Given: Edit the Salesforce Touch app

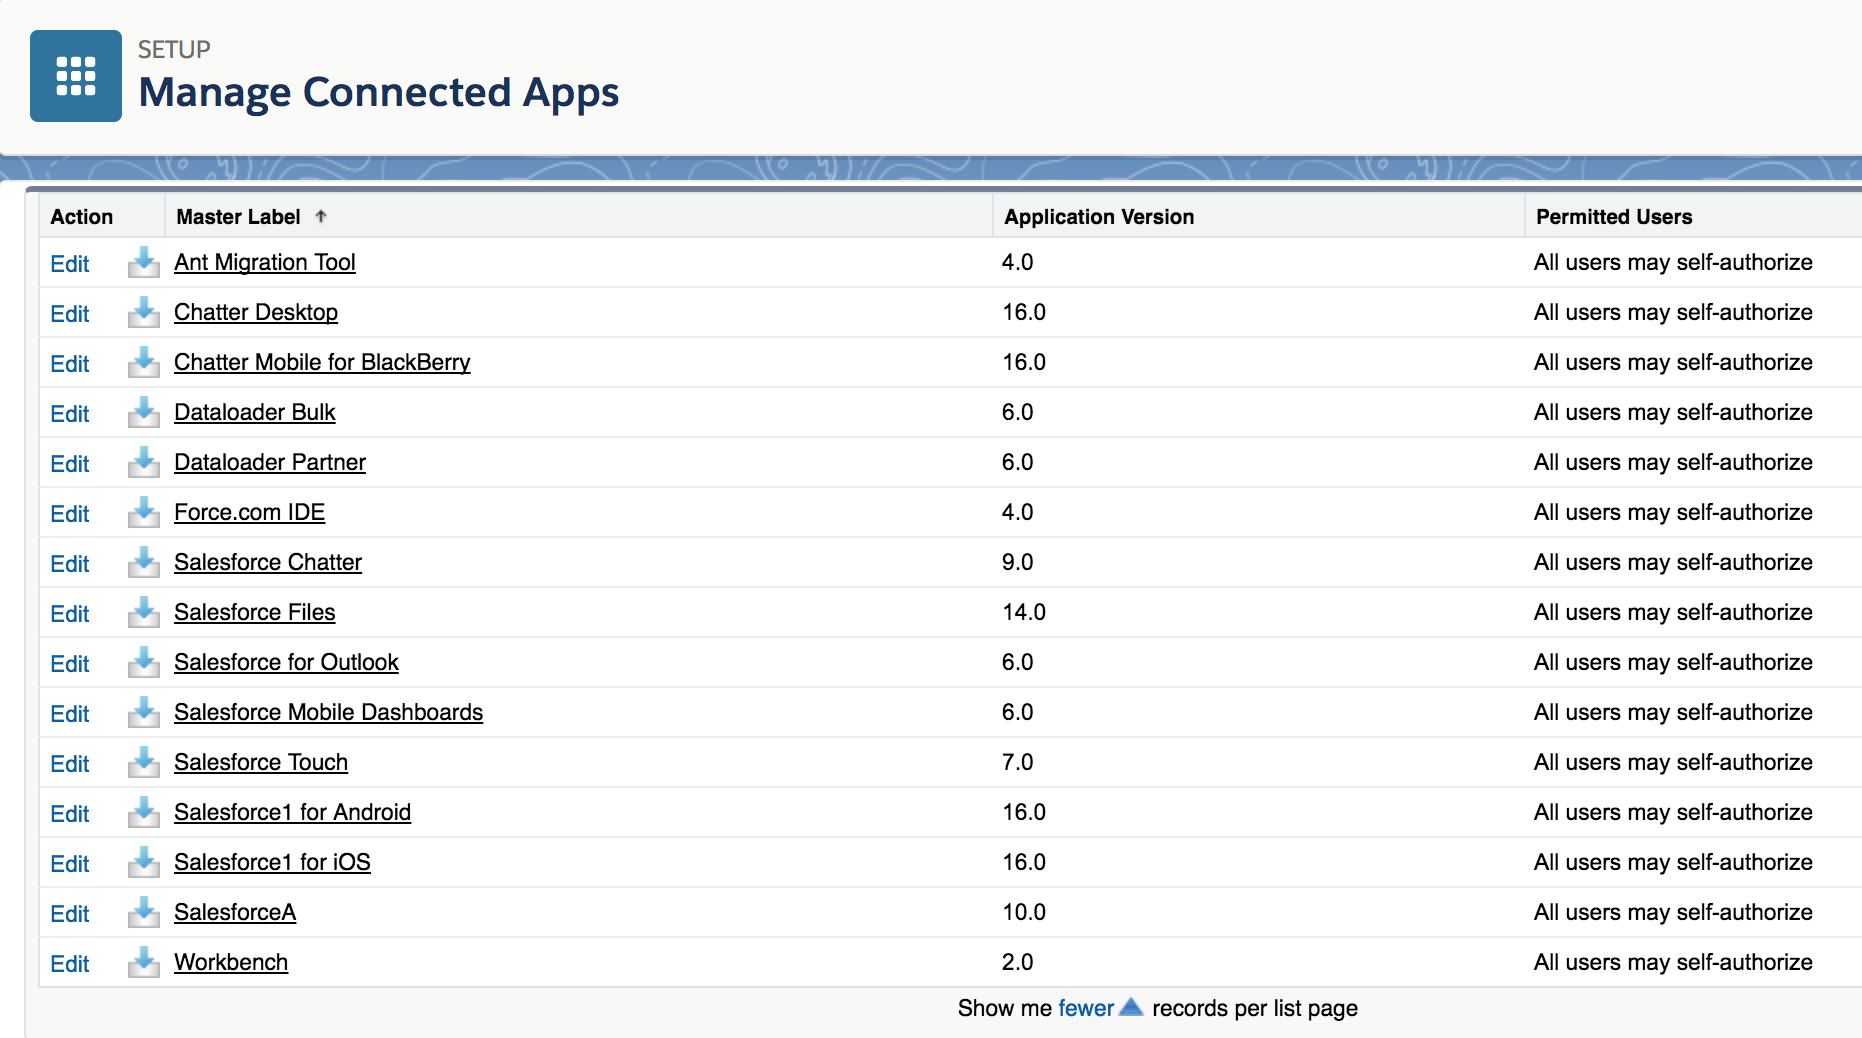Looking at the screenshot, I should click(x=70, y=764).
